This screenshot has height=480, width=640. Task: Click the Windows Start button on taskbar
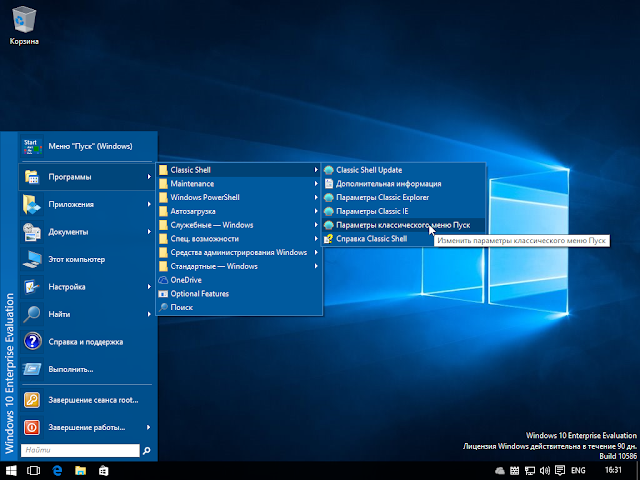11,471
